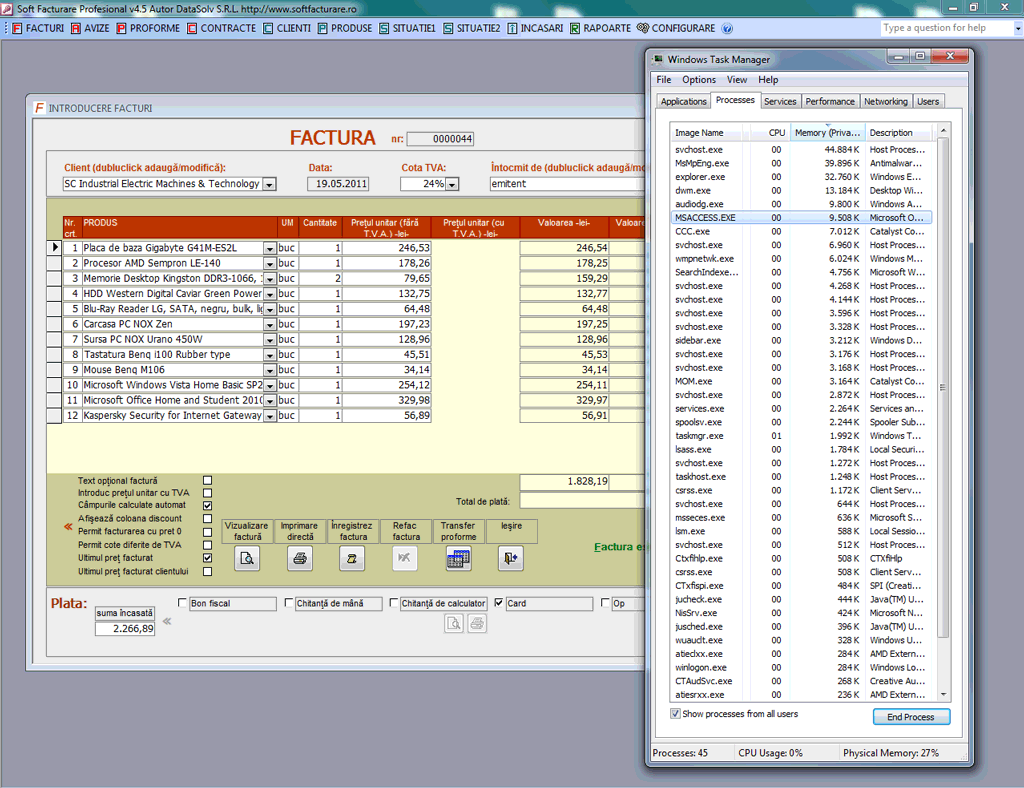
Task: Uncheck Campurile calculate automat
Action: pyautogui.click(x=208, y=505)
